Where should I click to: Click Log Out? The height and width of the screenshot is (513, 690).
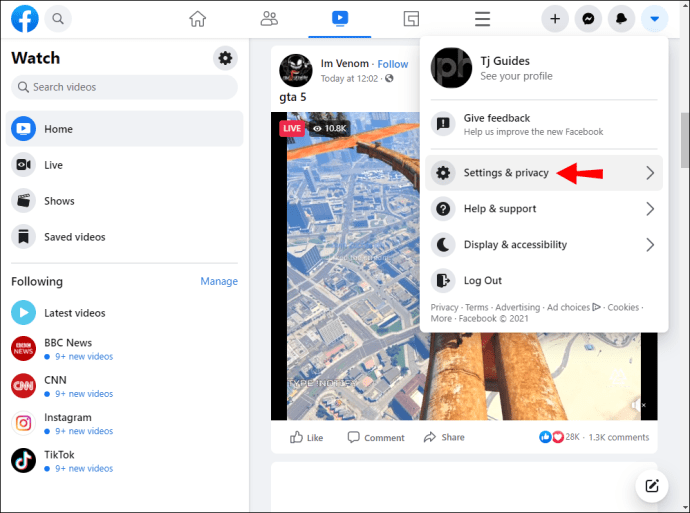[544, 280]
